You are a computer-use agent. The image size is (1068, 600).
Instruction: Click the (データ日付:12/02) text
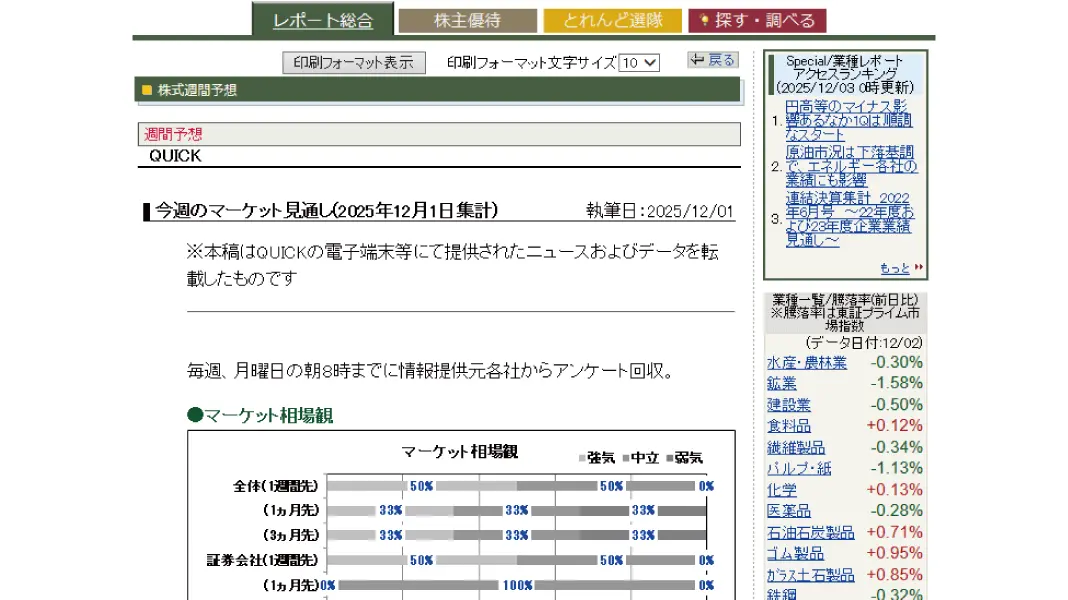click(864, 343)
